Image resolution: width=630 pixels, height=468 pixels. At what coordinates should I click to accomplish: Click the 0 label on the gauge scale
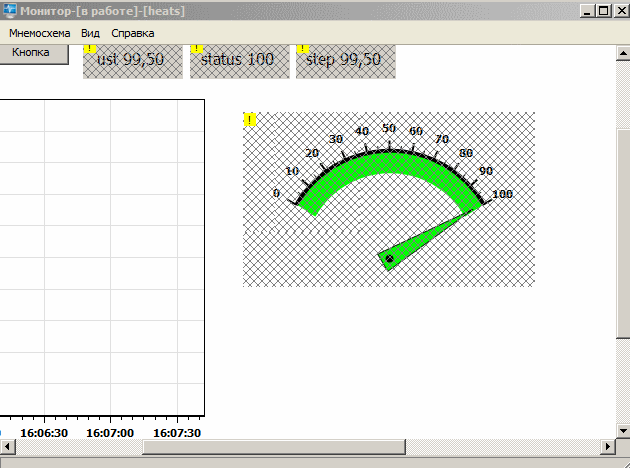[276, 193]
